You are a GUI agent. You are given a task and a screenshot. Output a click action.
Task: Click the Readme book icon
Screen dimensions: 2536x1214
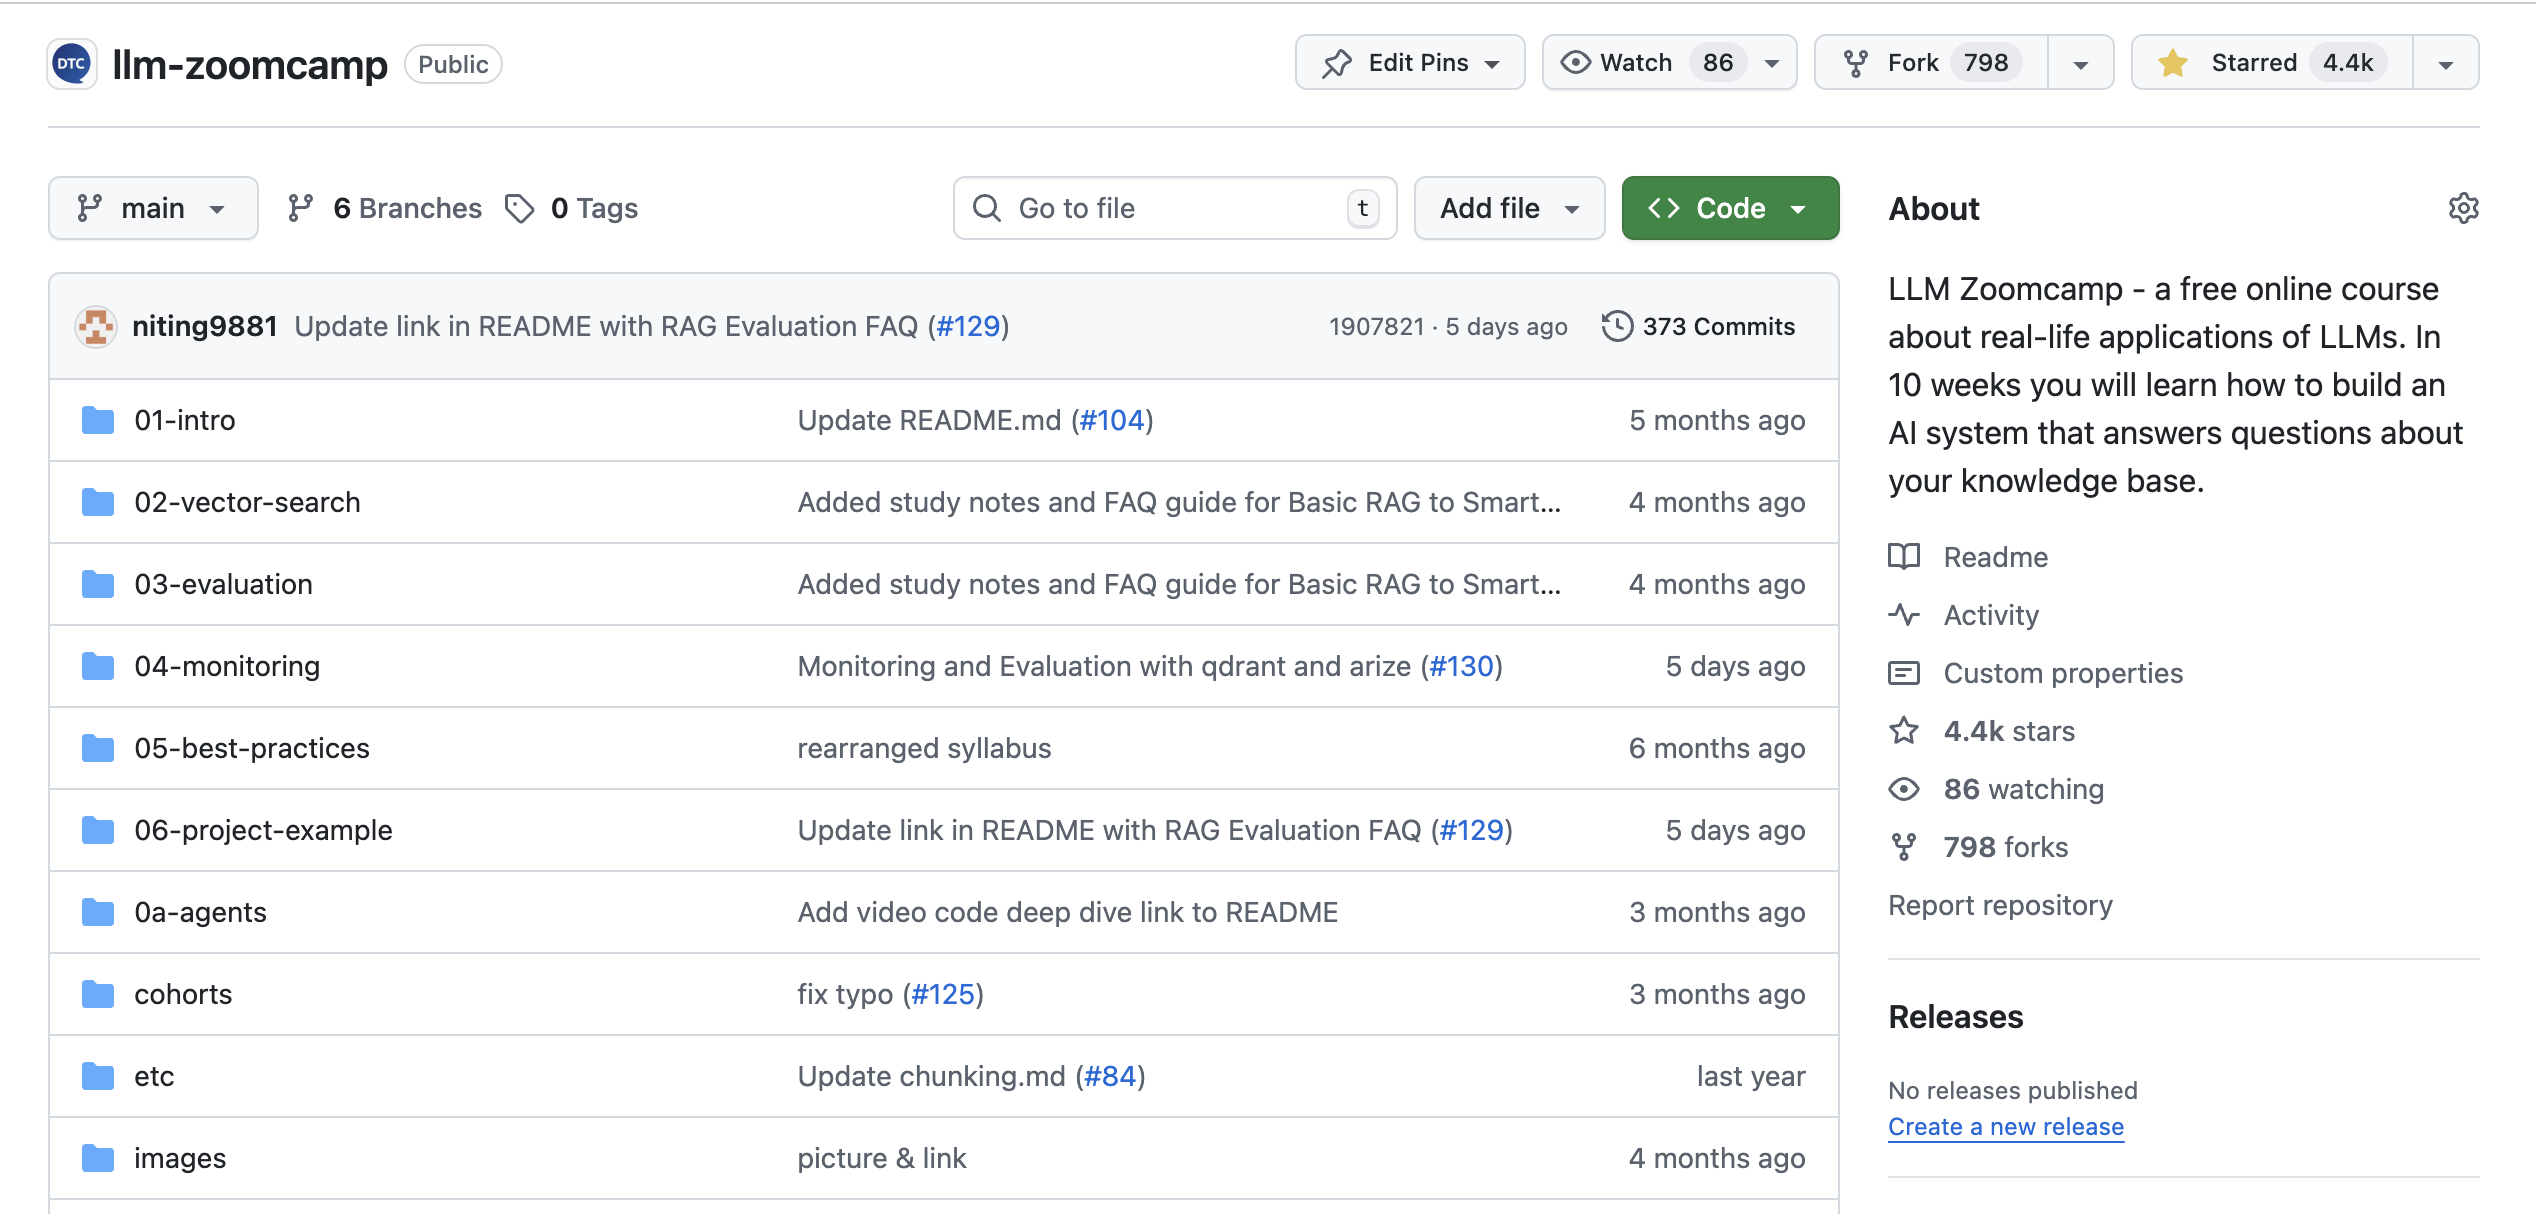[x=1906, y=557]
